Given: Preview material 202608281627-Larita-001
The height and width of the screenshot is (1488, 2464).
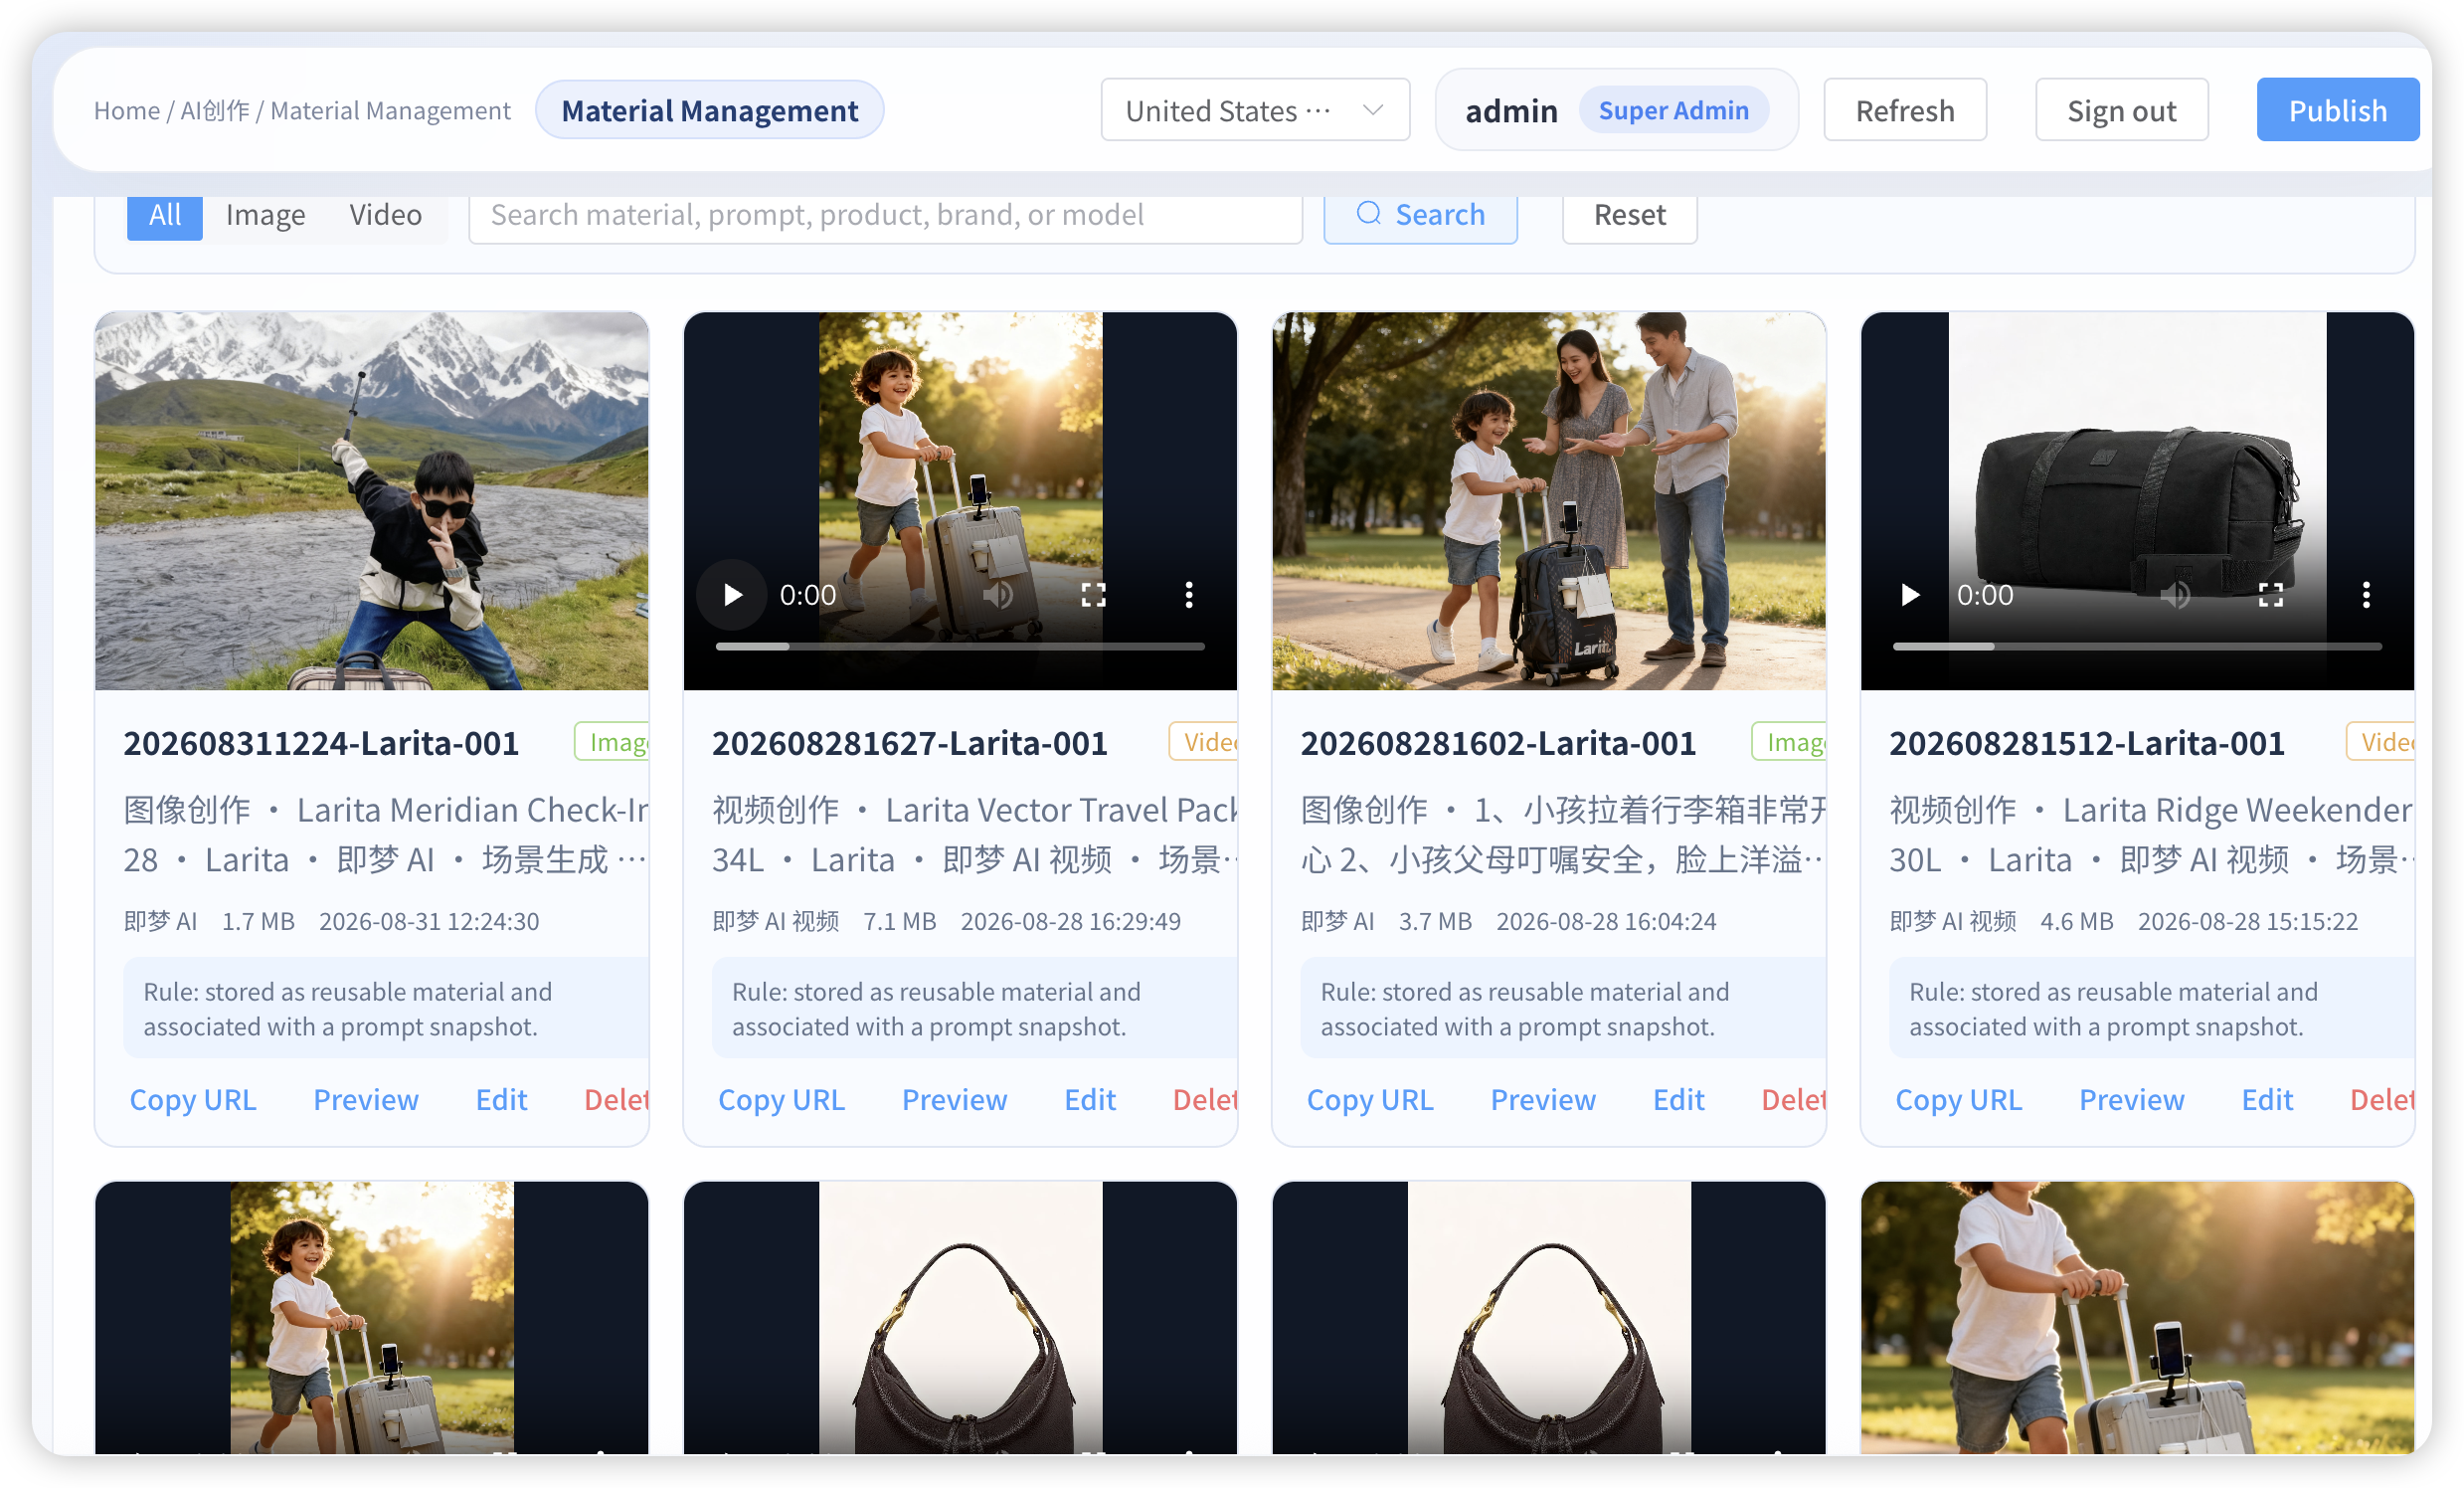Looking at the screenshot, I should click(x=955, y=1099).
